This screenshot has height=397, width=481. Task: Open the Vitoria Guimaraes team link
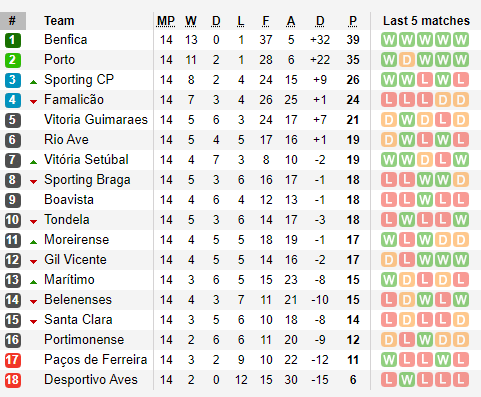click(96, 120)
